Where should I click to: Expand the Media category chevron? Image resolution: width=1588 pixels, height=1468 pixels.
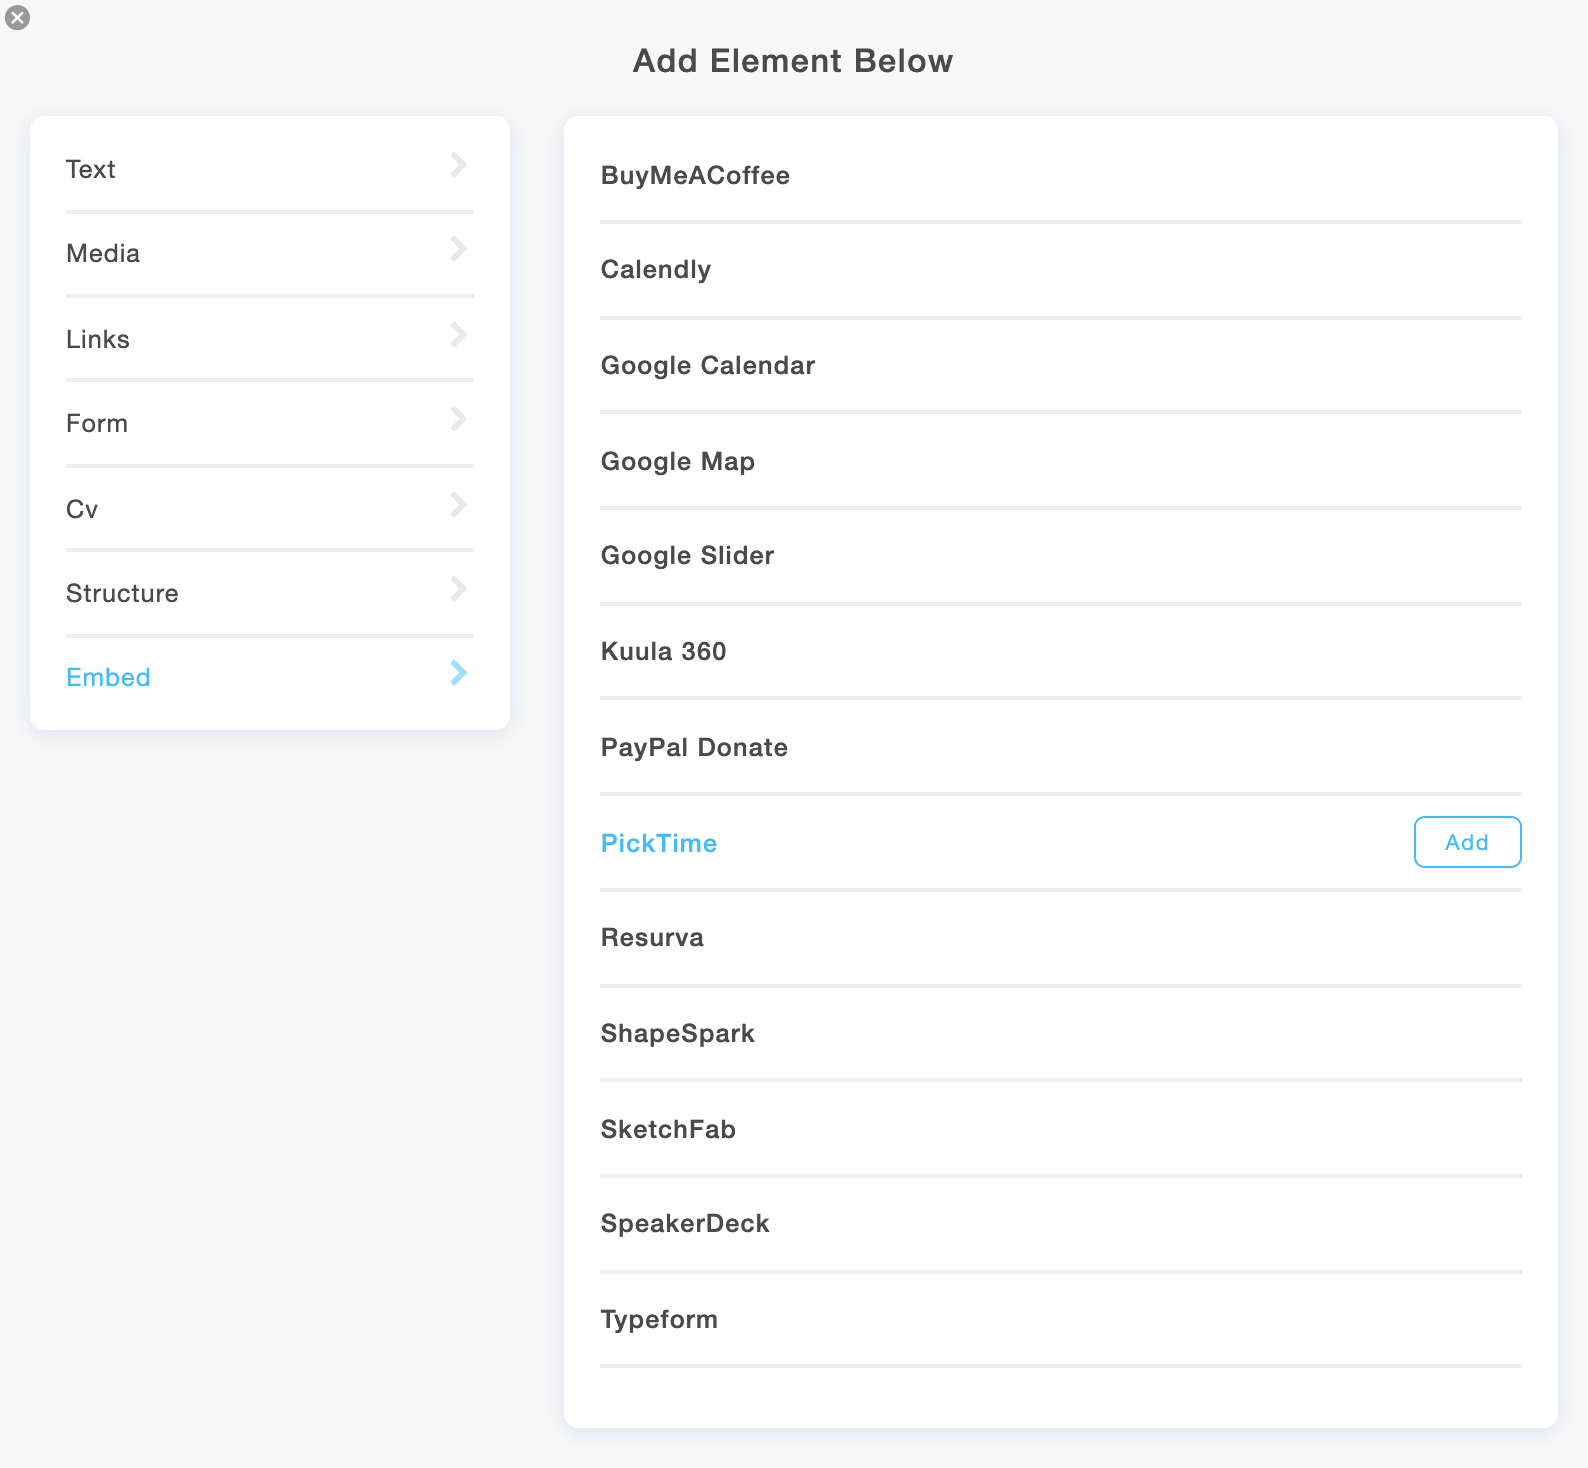459,249
